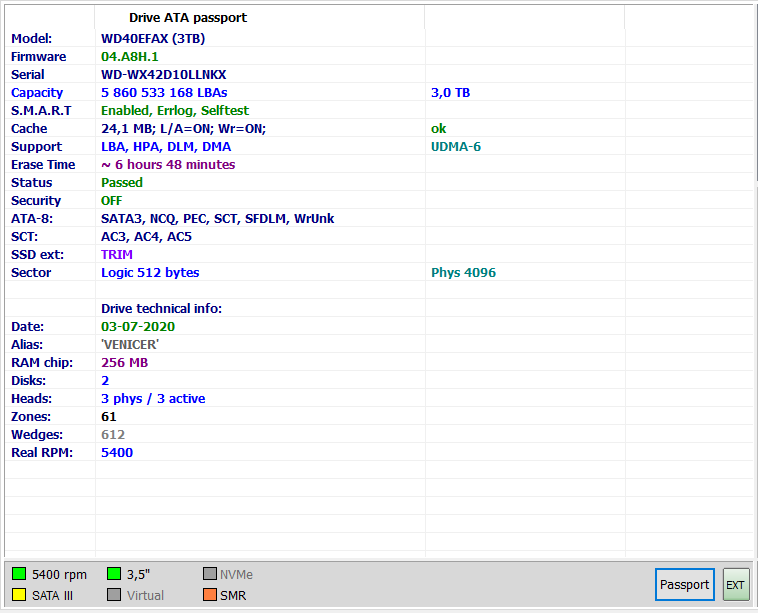Click the orange SMR indicator
Image resolution: width=758 pixels, height=613 pixels.
(x=210, y=595)
